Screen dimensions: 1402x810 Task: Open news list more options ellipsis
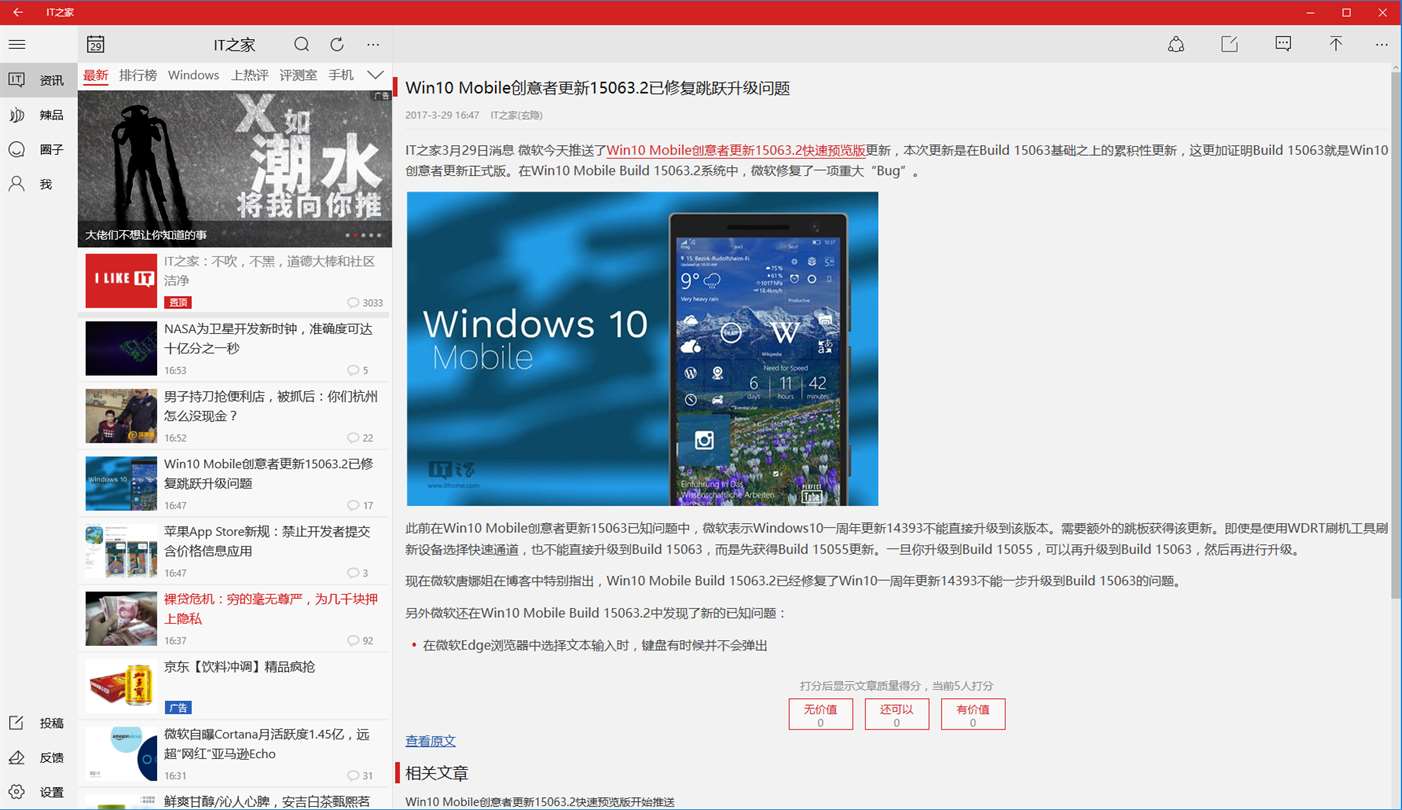click(x=373, y=45)
